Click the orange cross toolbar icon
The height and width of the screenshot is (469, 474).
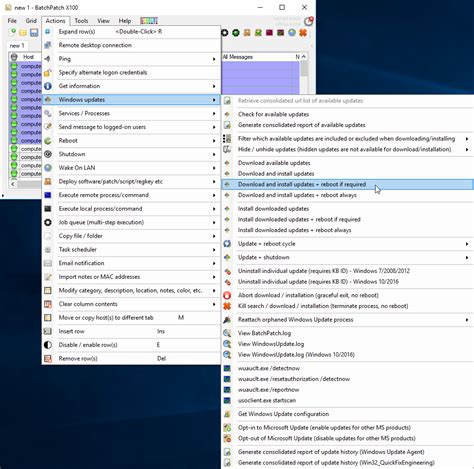[x=303, y=32]
